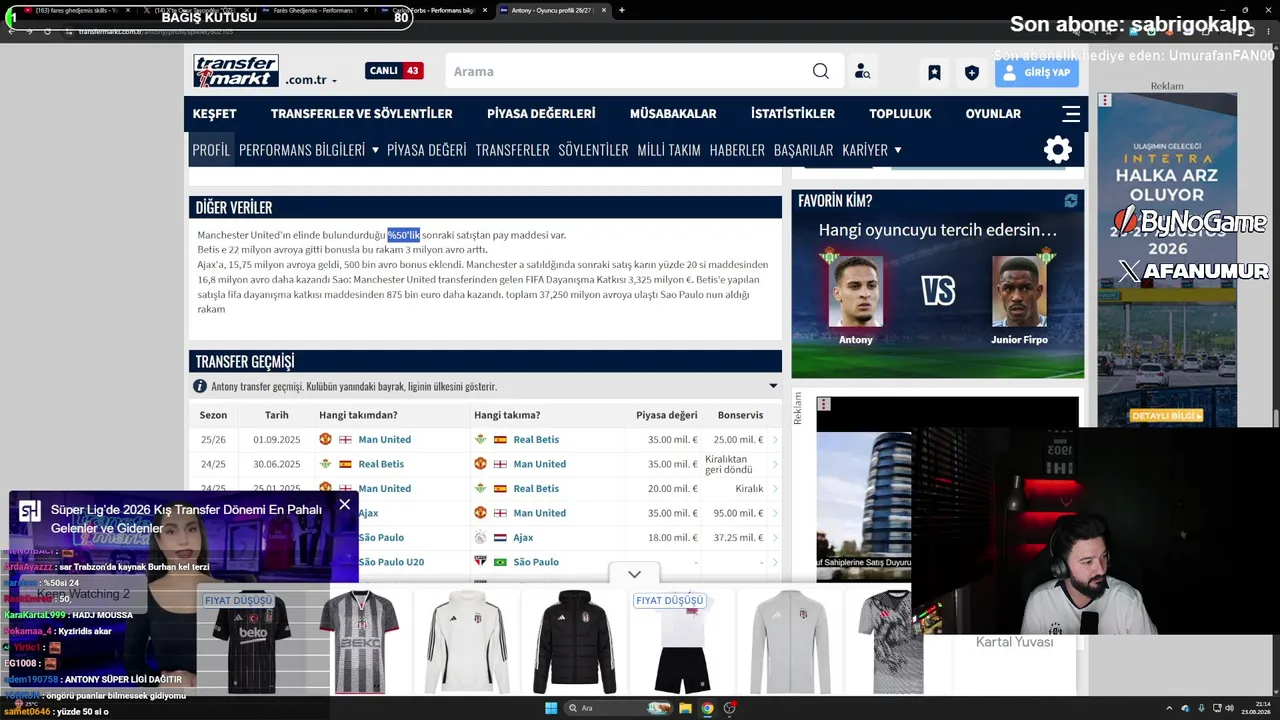Expand the KARİYER dropdown
1280x720 pixels.
click(897, 150)
